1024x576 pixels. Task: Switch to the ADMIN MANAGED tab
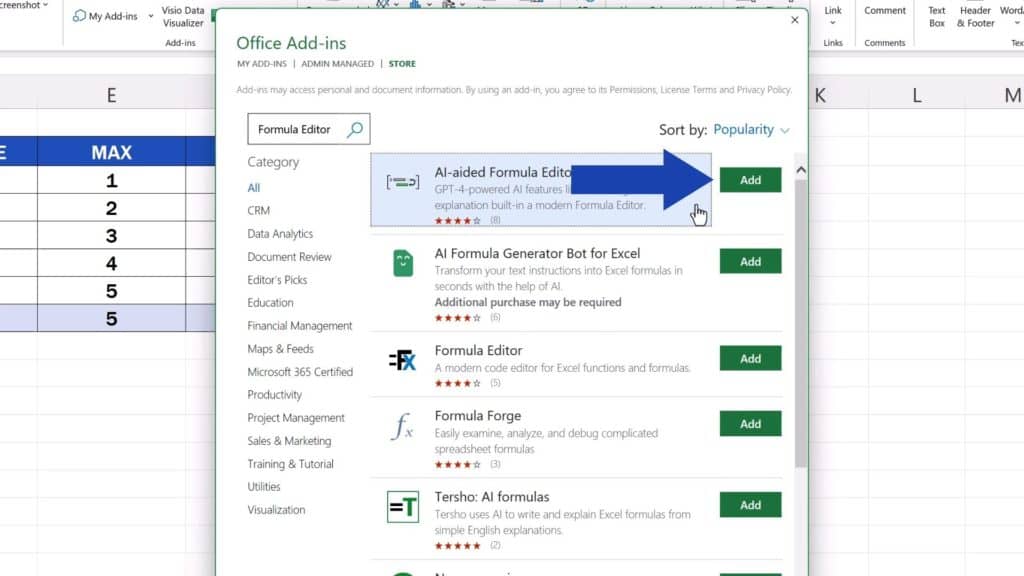[338, 63]
